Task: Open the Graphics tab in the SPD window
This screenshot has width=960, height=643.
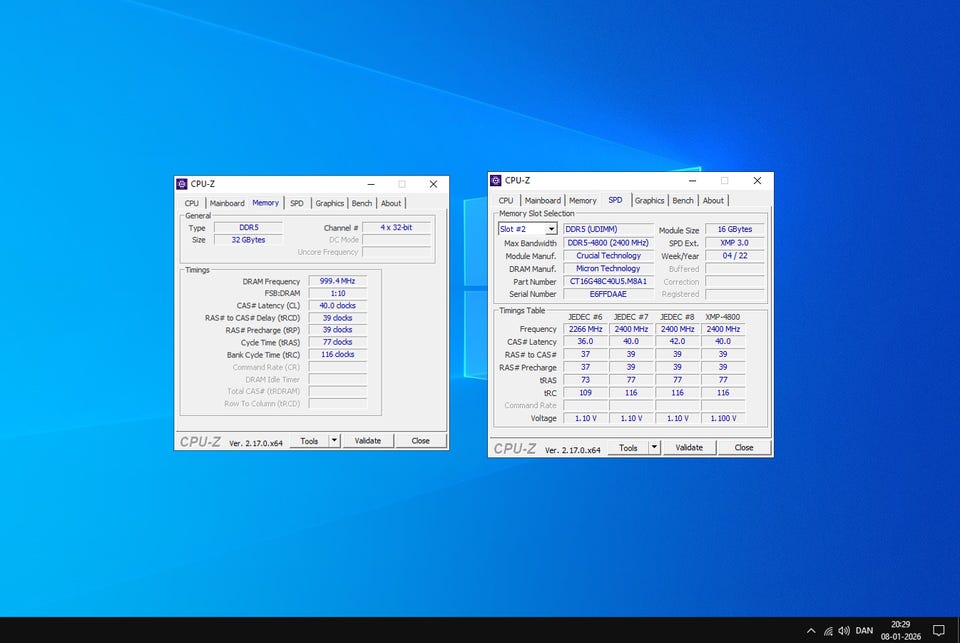Action: point(649,200)
